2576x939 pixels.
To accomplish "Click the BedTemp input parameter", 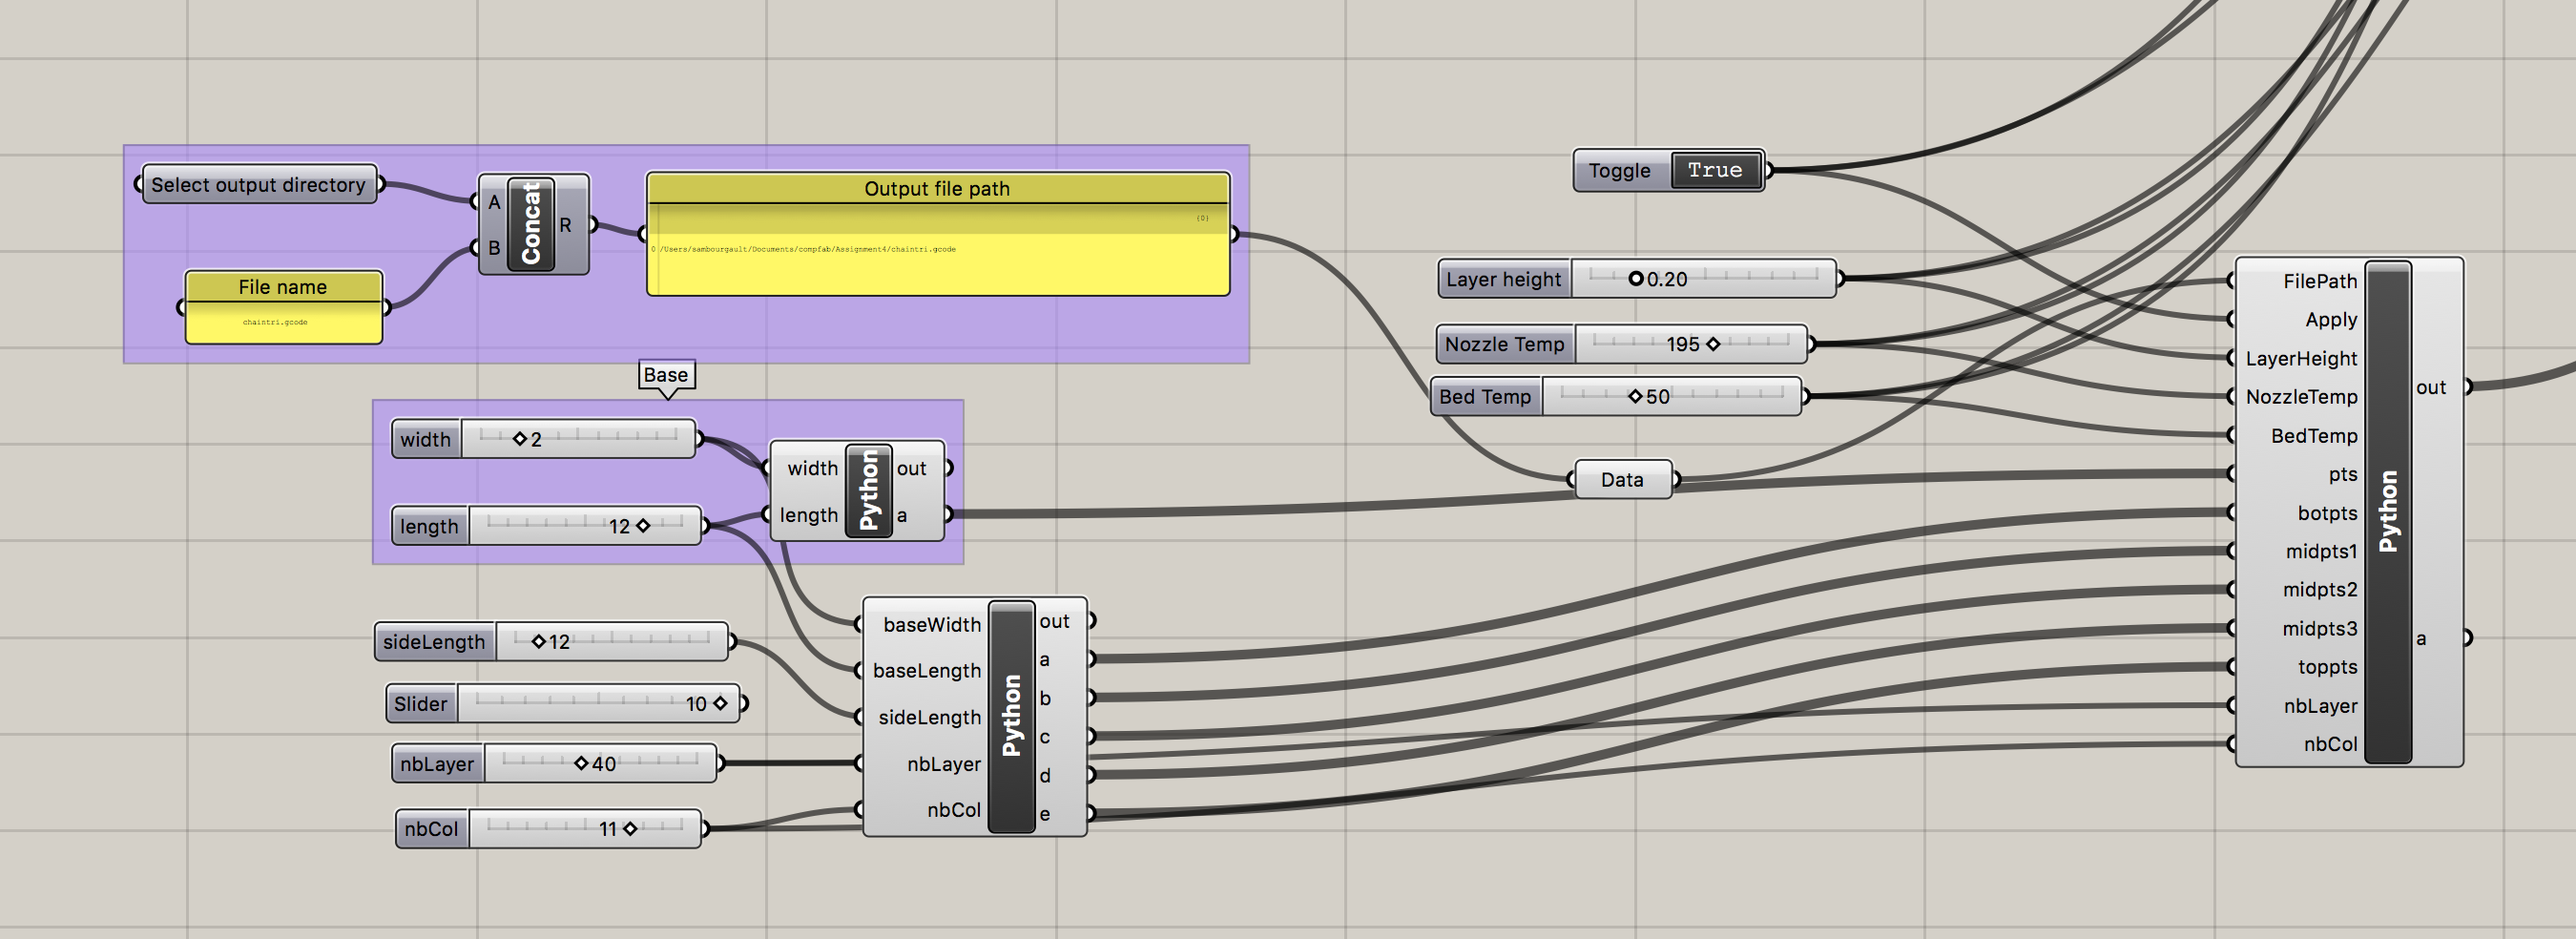I will point(2314,435).
